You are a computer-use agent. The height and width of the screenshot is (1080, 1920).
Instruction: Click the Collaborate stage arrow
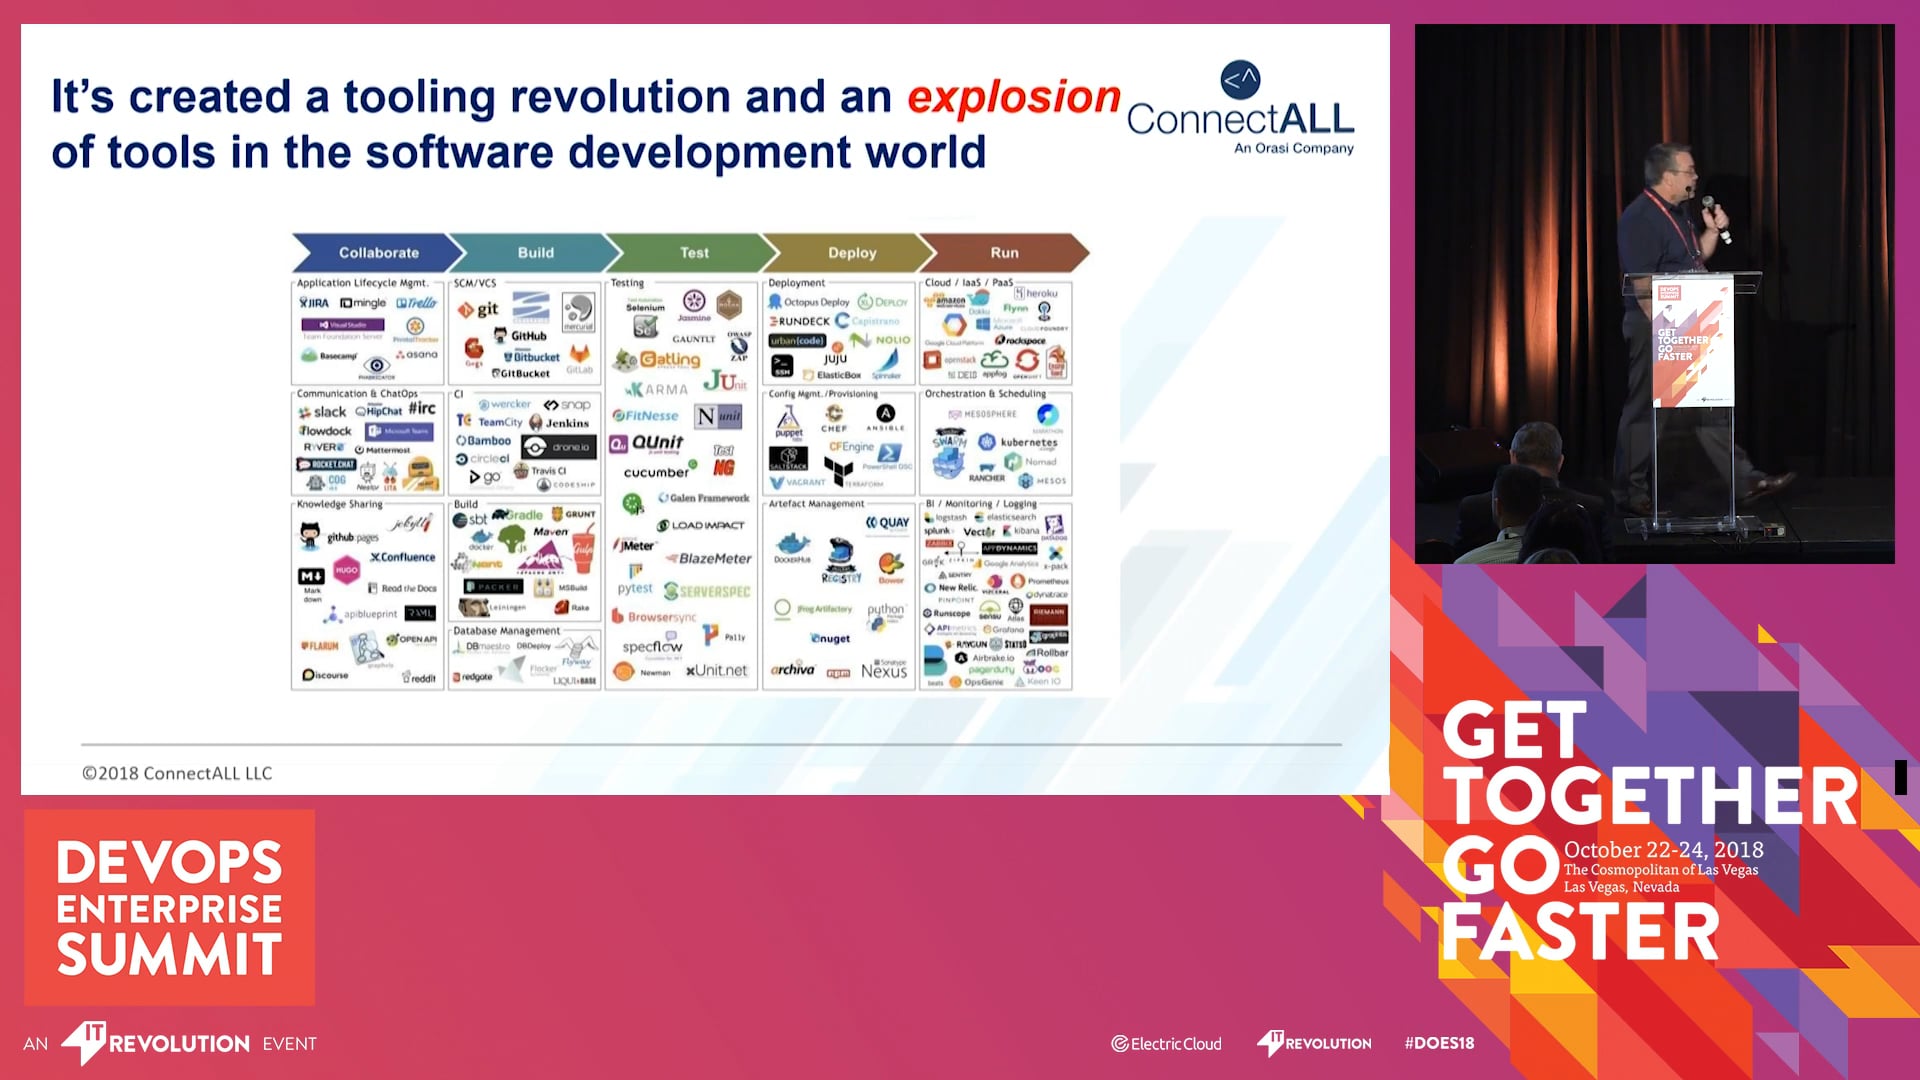tap(378, 253)
